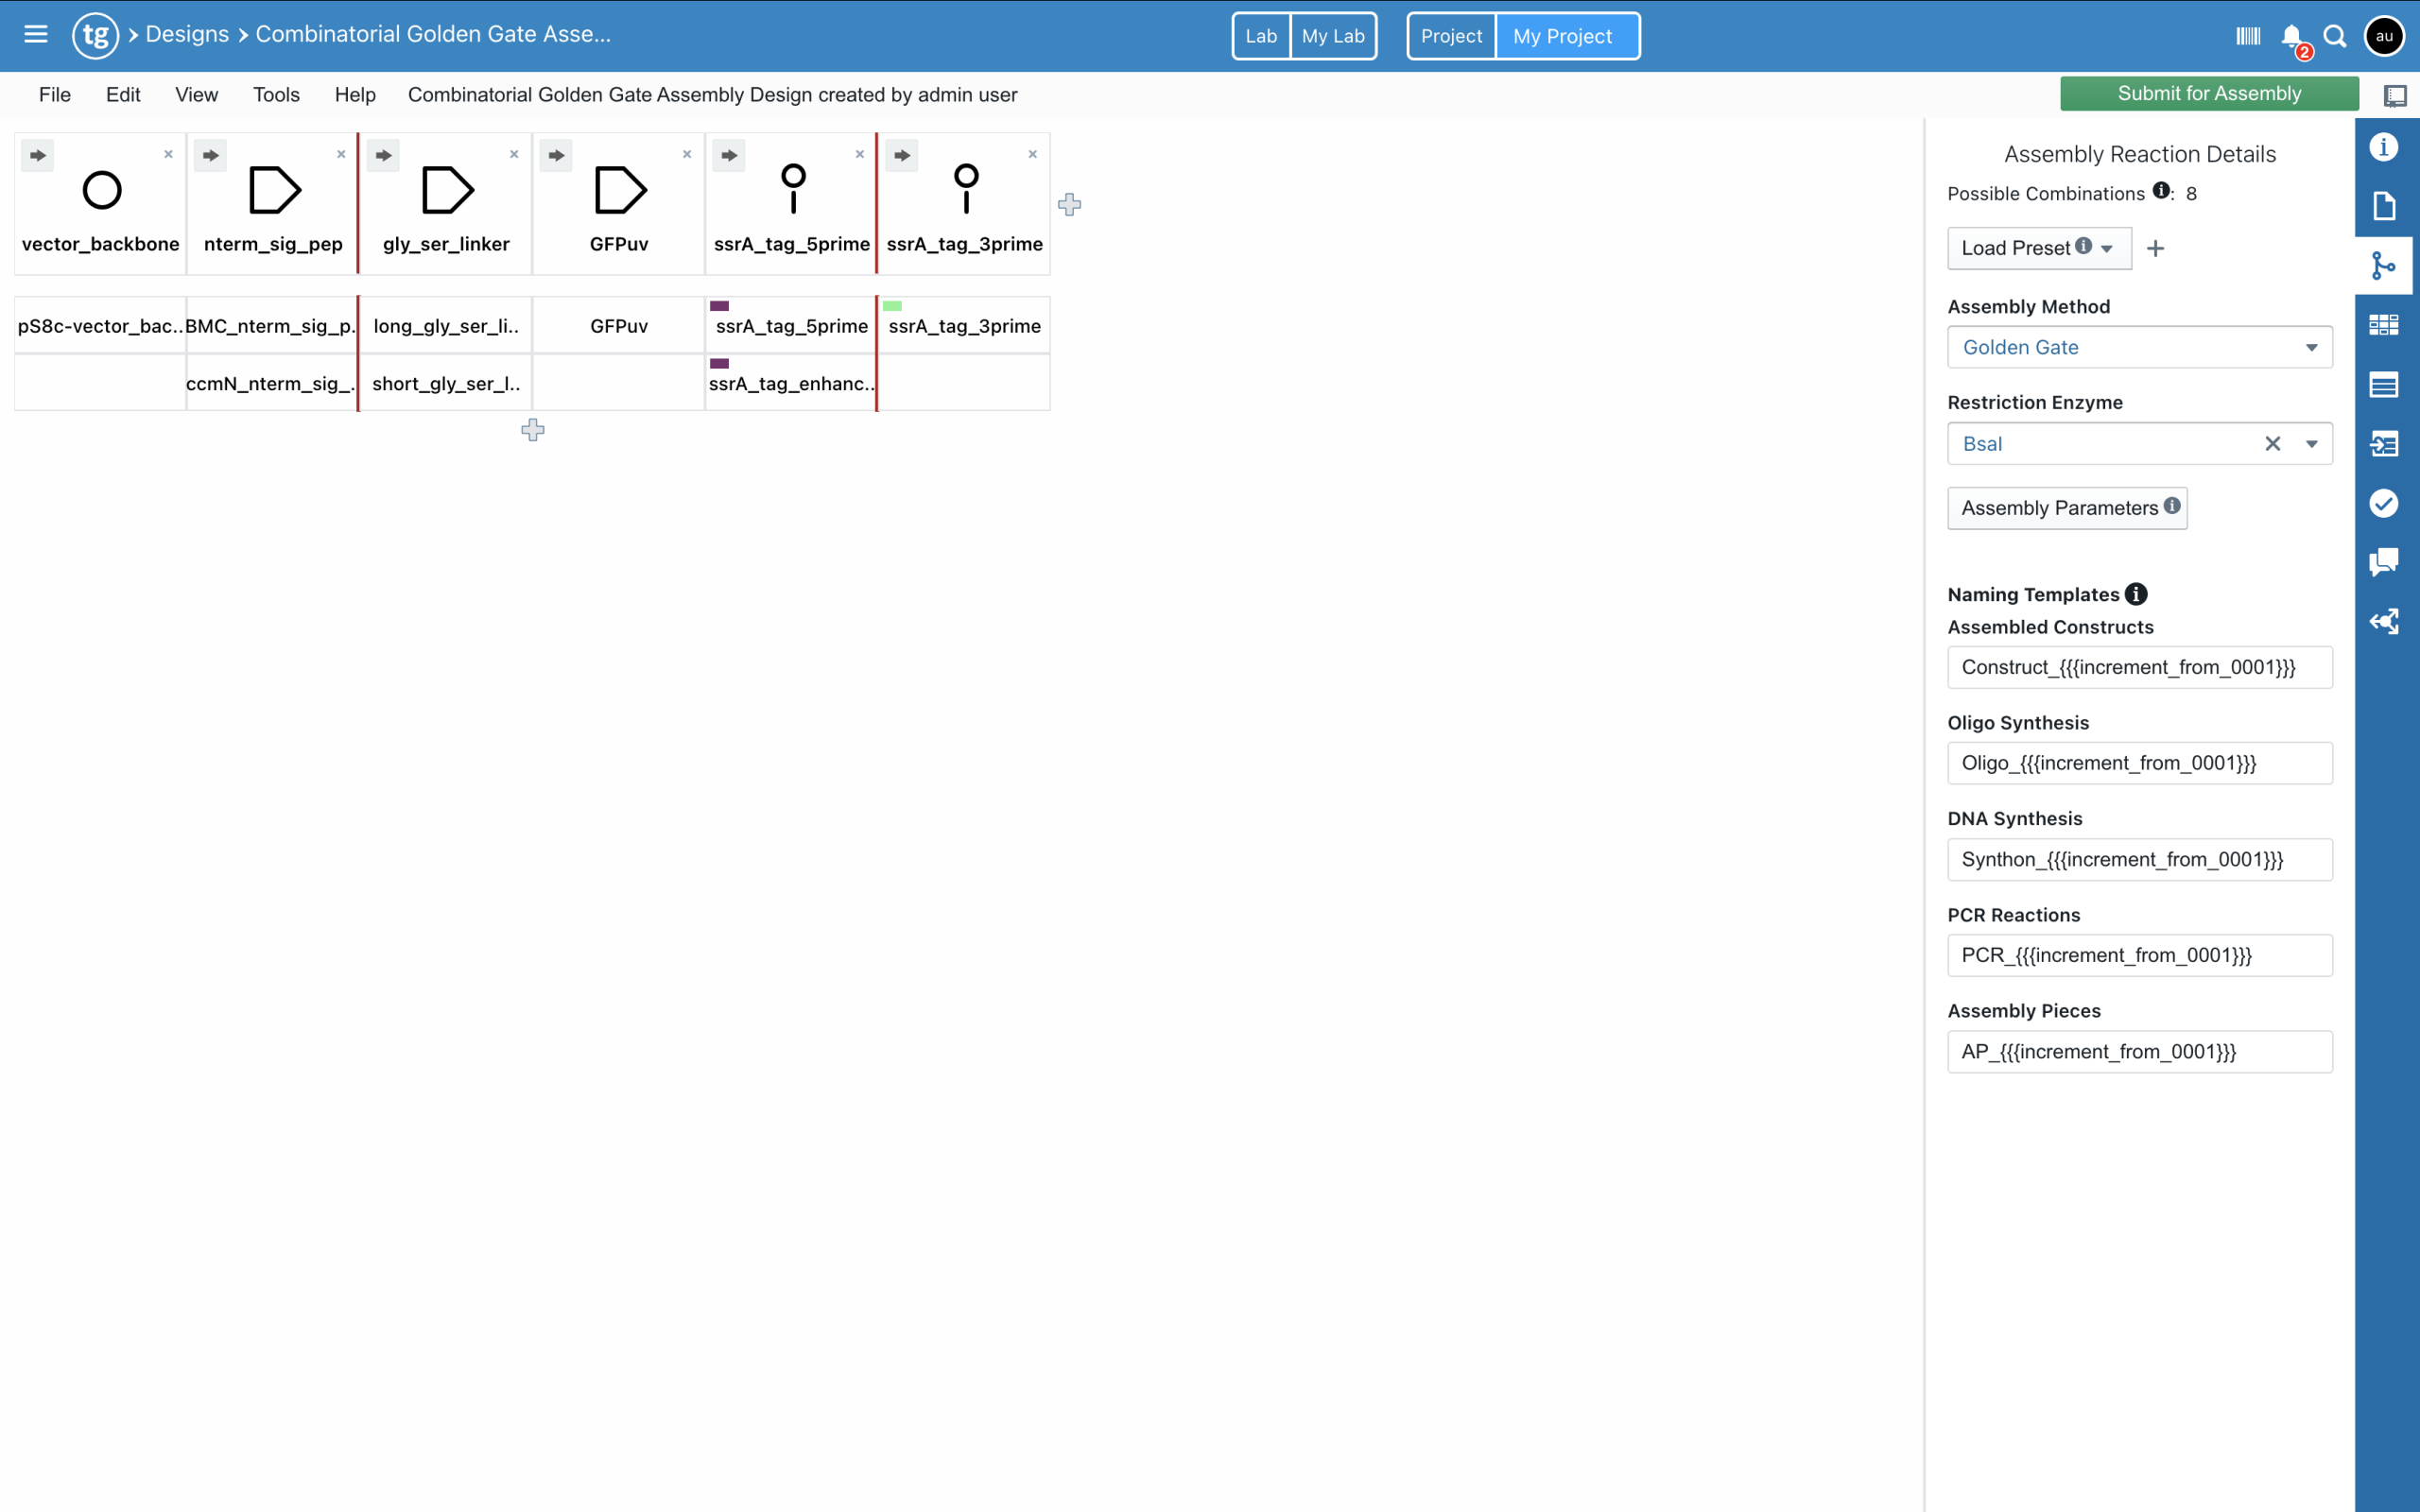Open the Assembly Reaction Details panel icon
Image resolution: width=2420 pixels, height=1512 pixels.
point(2385,265)
